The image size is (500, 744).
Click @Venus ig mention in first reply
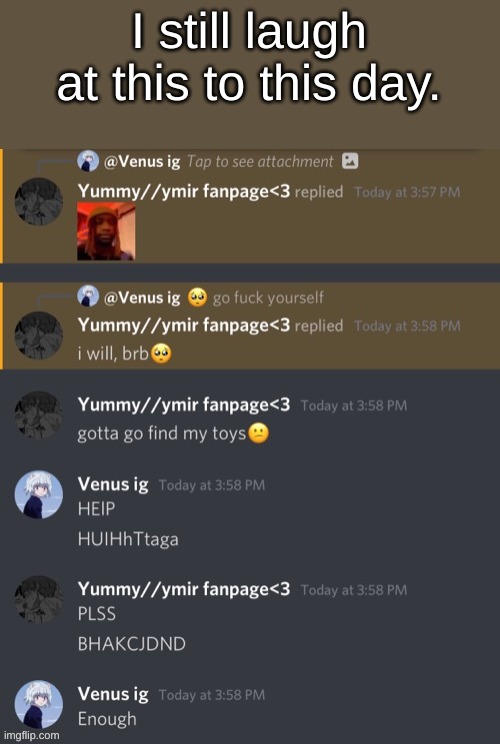[142, 162]
